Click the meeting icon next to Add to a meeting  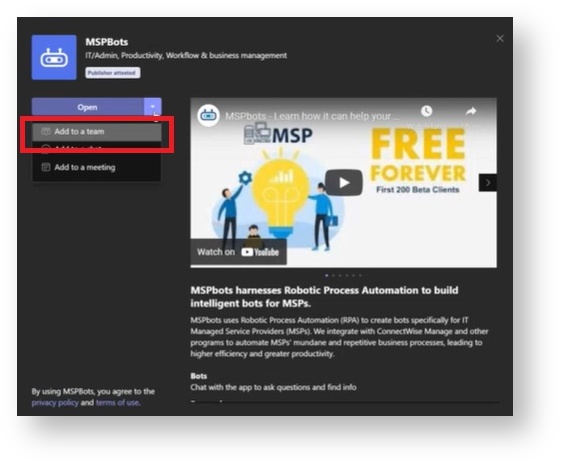(x=46, y=167)
